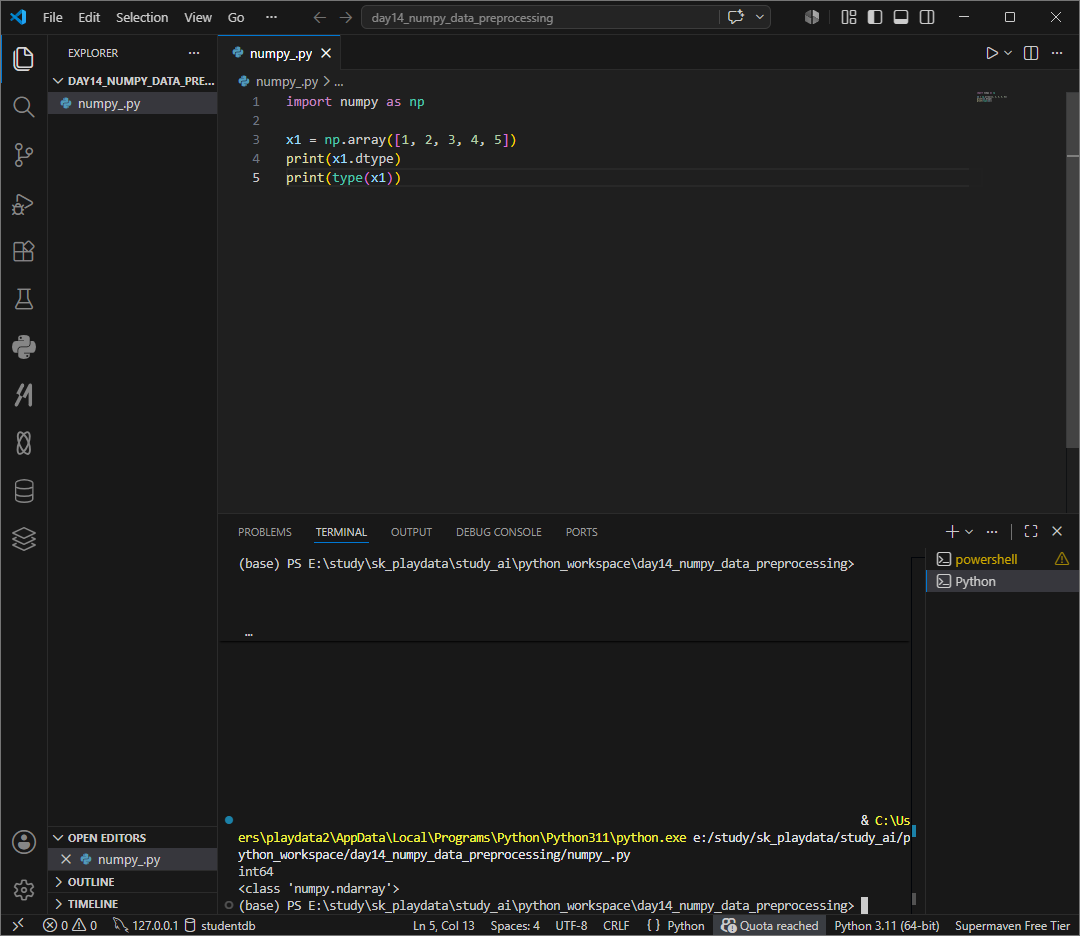Viewport: 1080px width, 936px height.
Task: Collapse the DAY14_NUMPY_DATA_PRE... folder section
Action: (x=133, y=81)
